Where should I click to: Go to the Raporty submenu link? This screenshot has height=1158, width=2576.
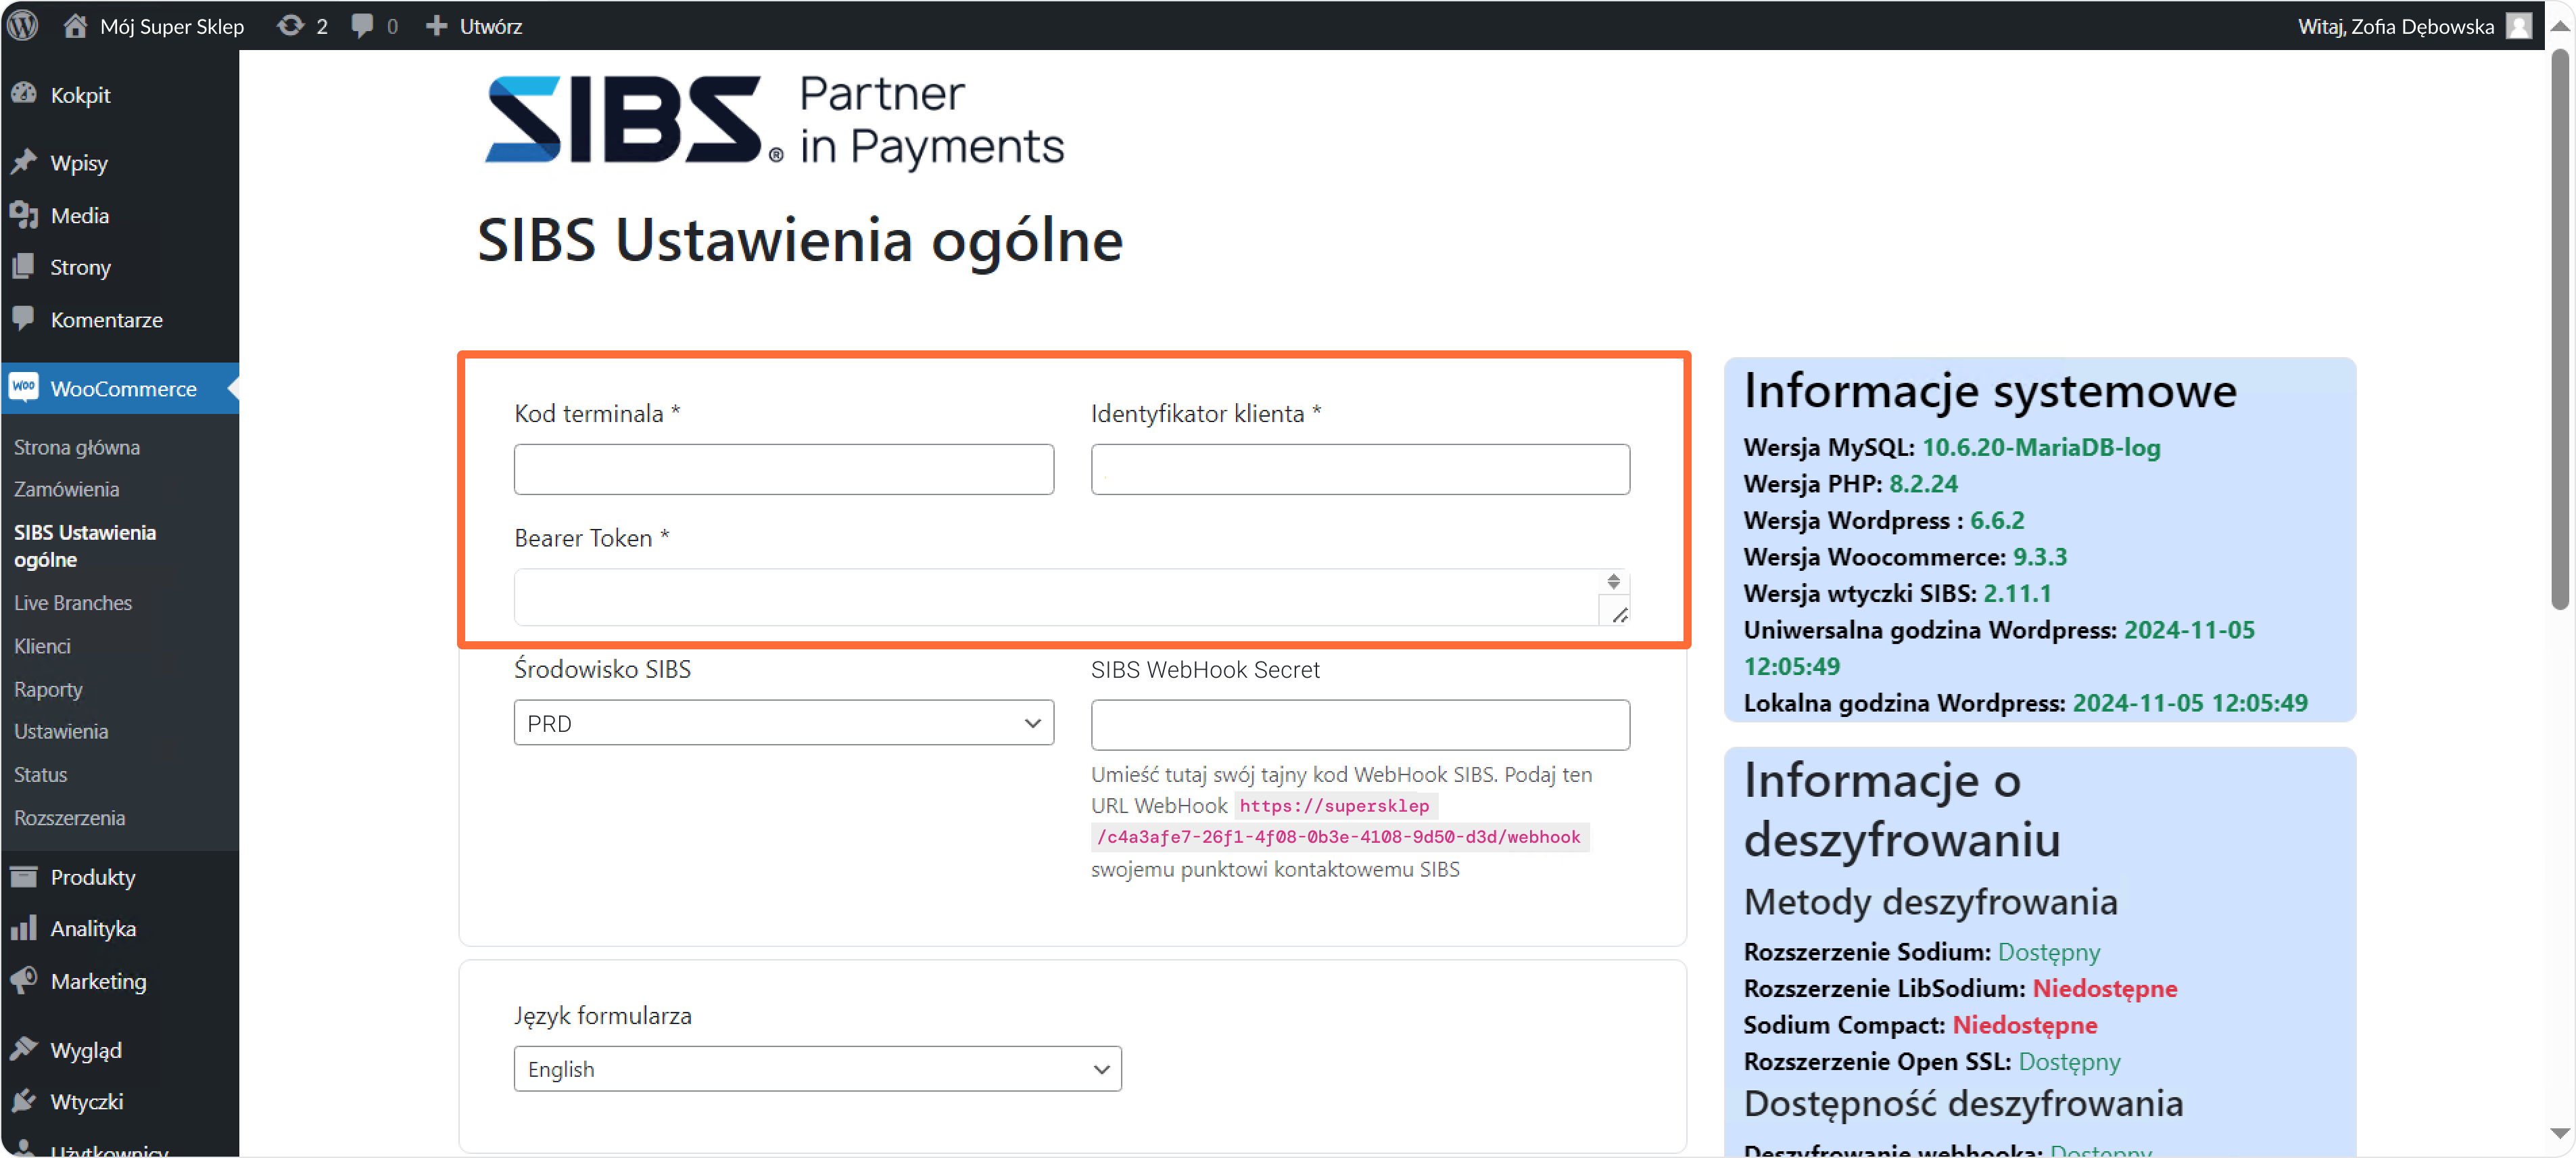48,689
